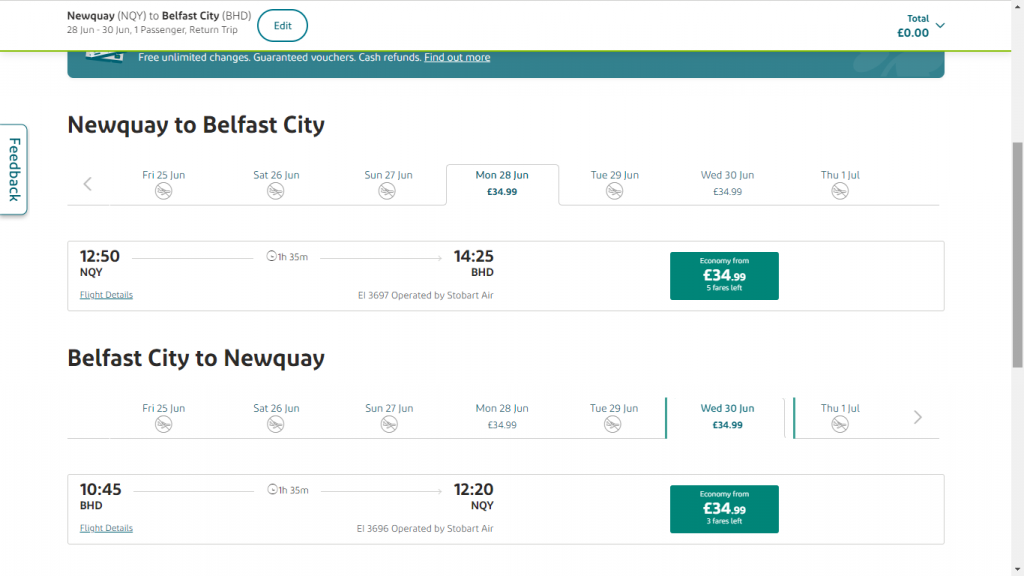Select return Mon 28 Jun £34.99 date tab
The width and height of the screenshot is (1024, 576).
501,416
